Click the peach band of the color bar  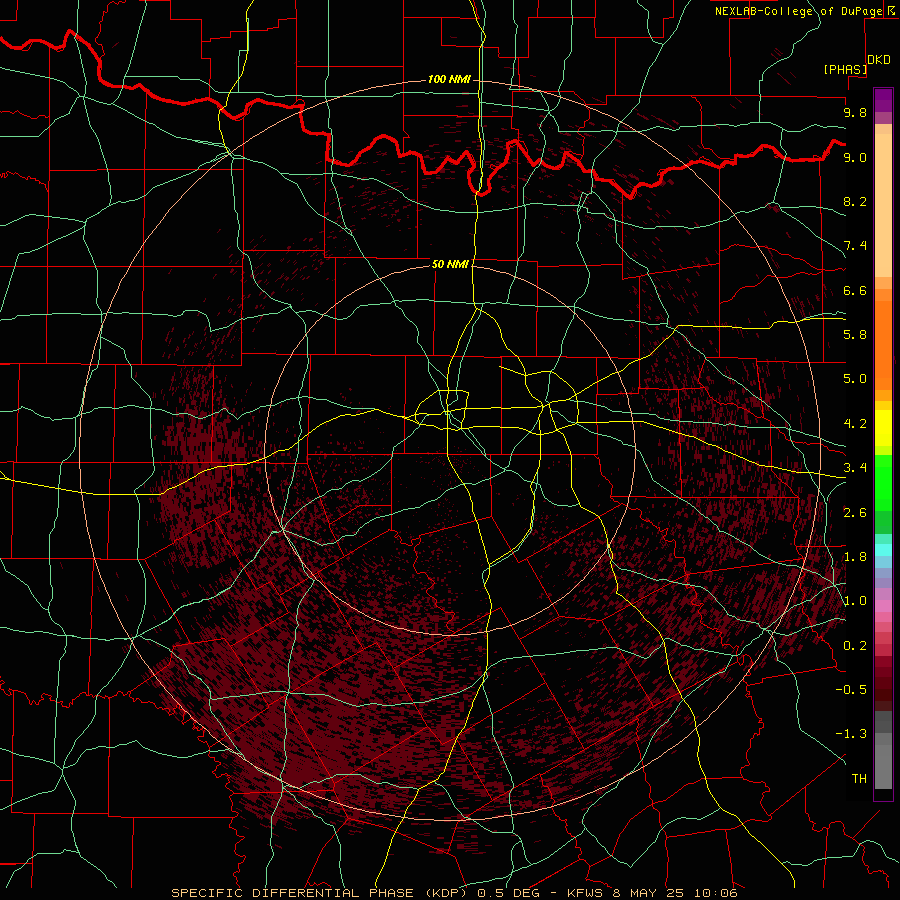[x=883, y=205]
